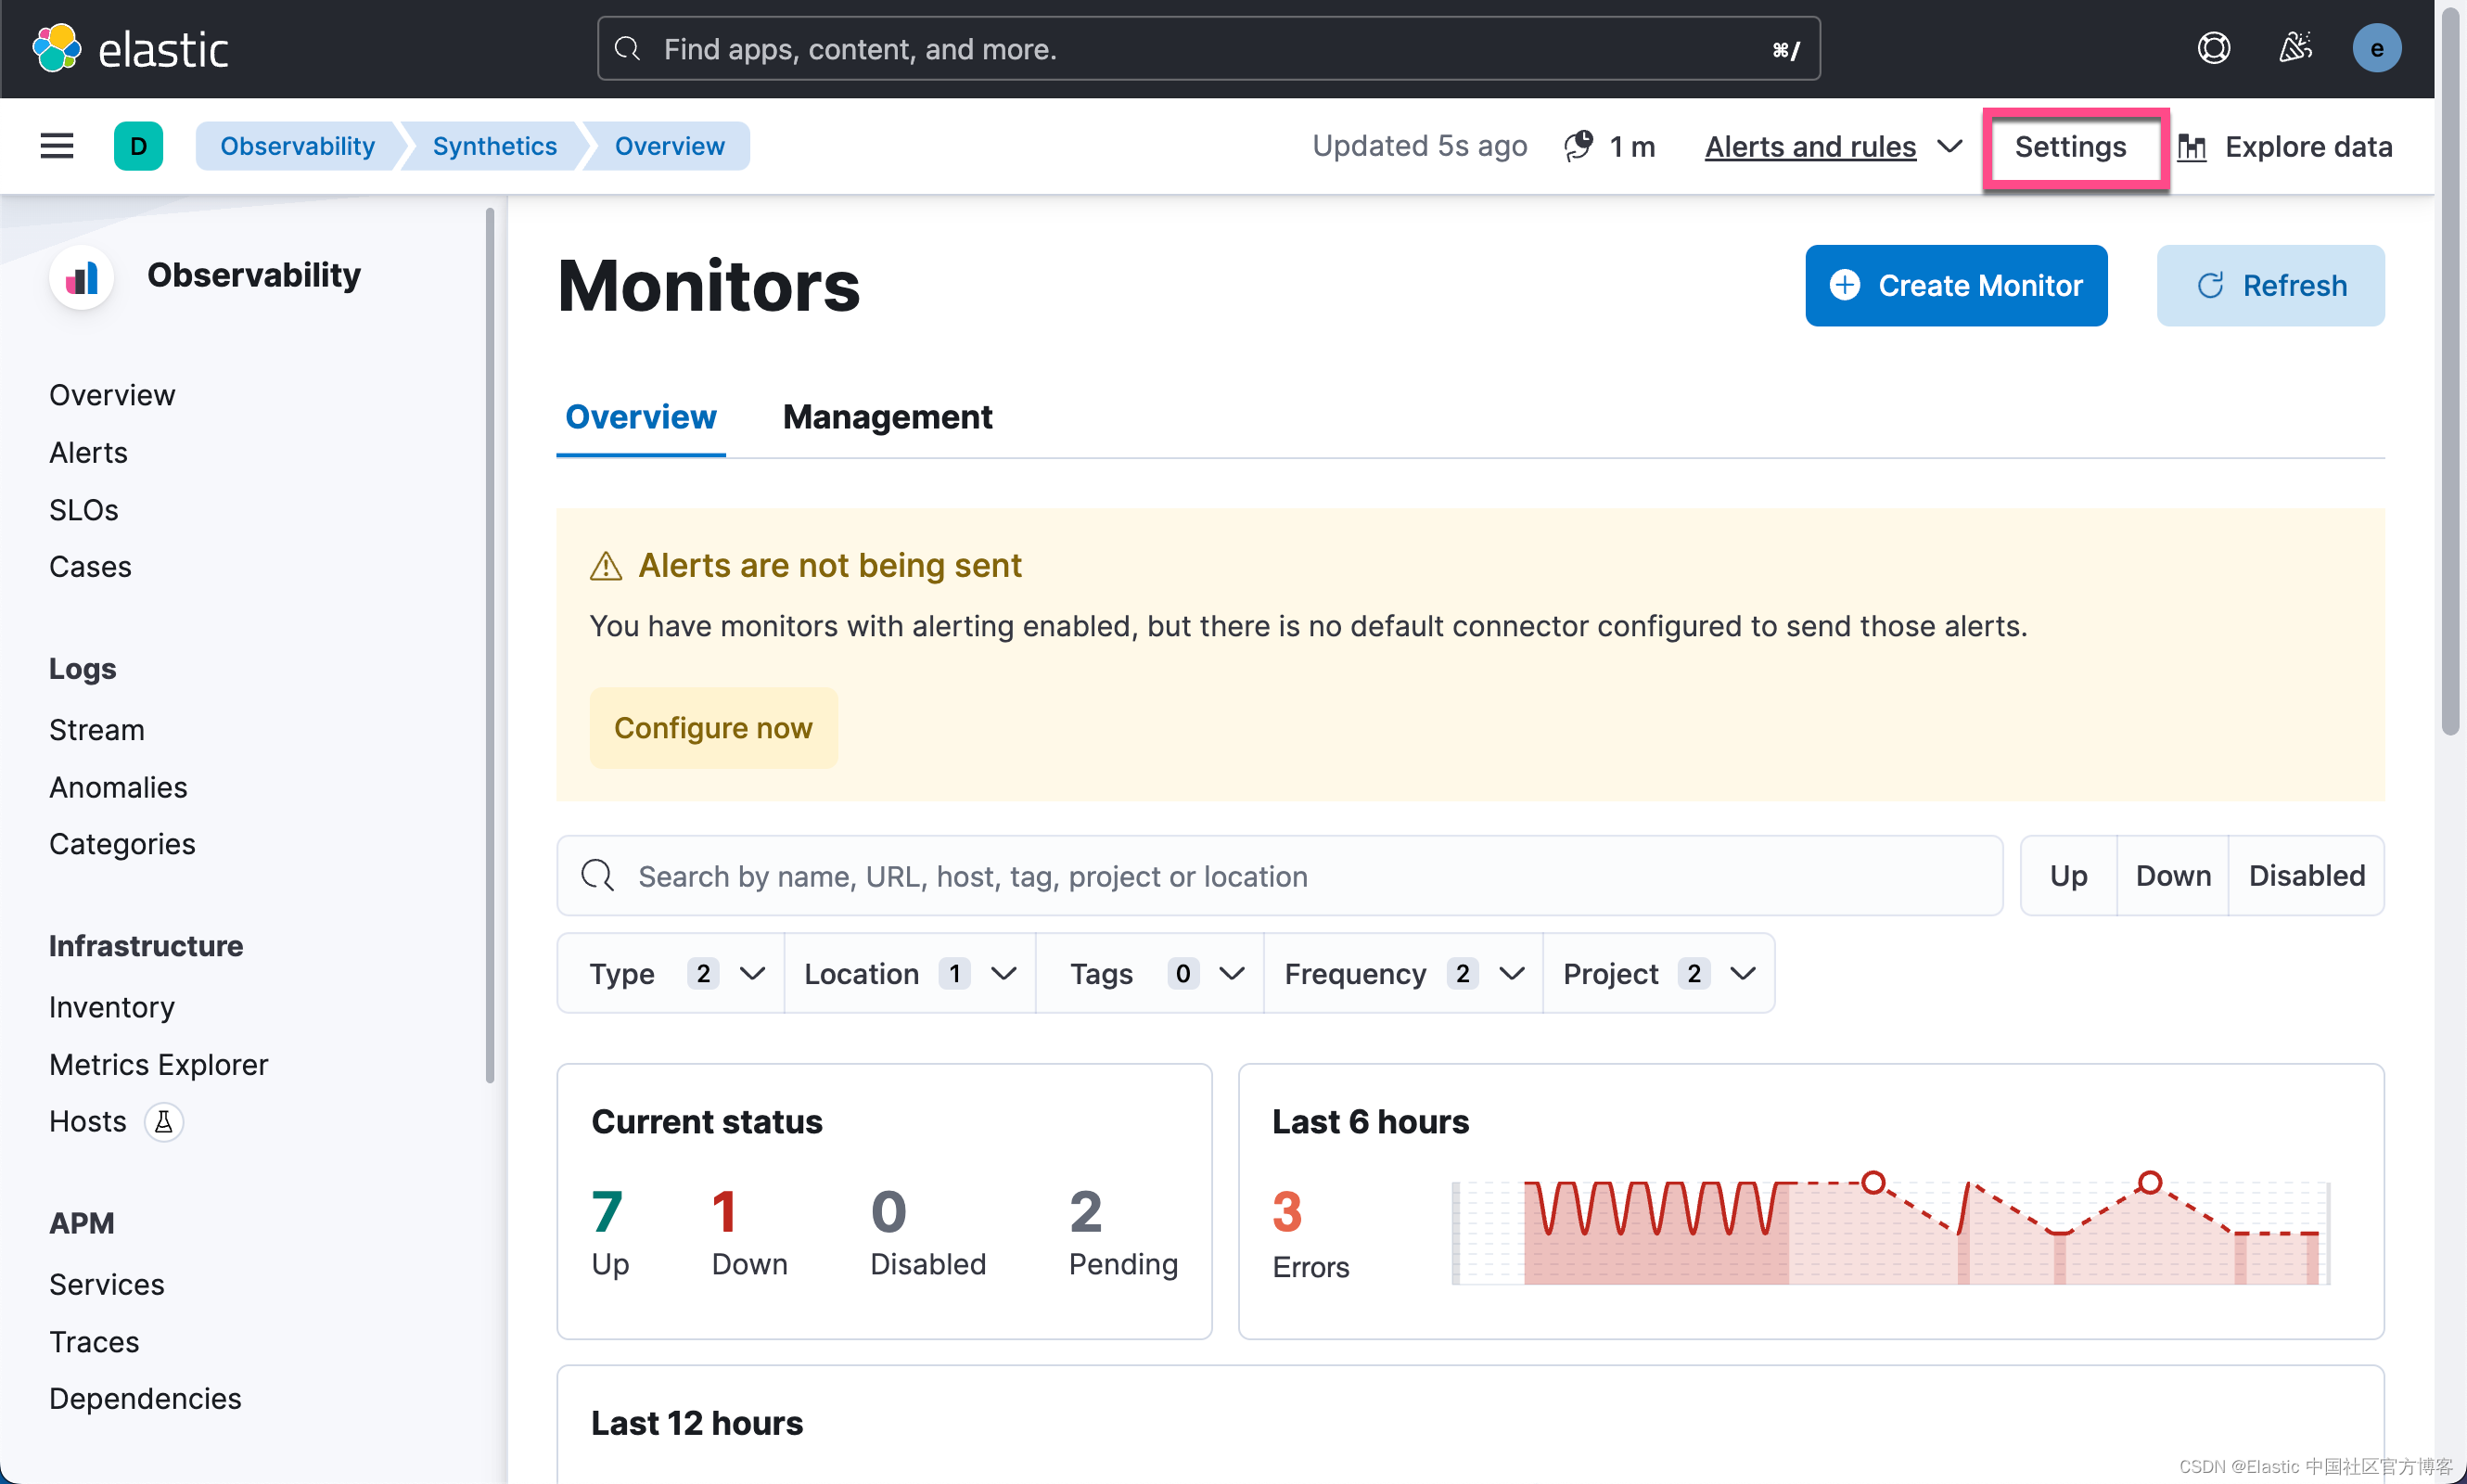
Task: Click the auto-refresh interval icon
Action: [x=1579, y=146]
